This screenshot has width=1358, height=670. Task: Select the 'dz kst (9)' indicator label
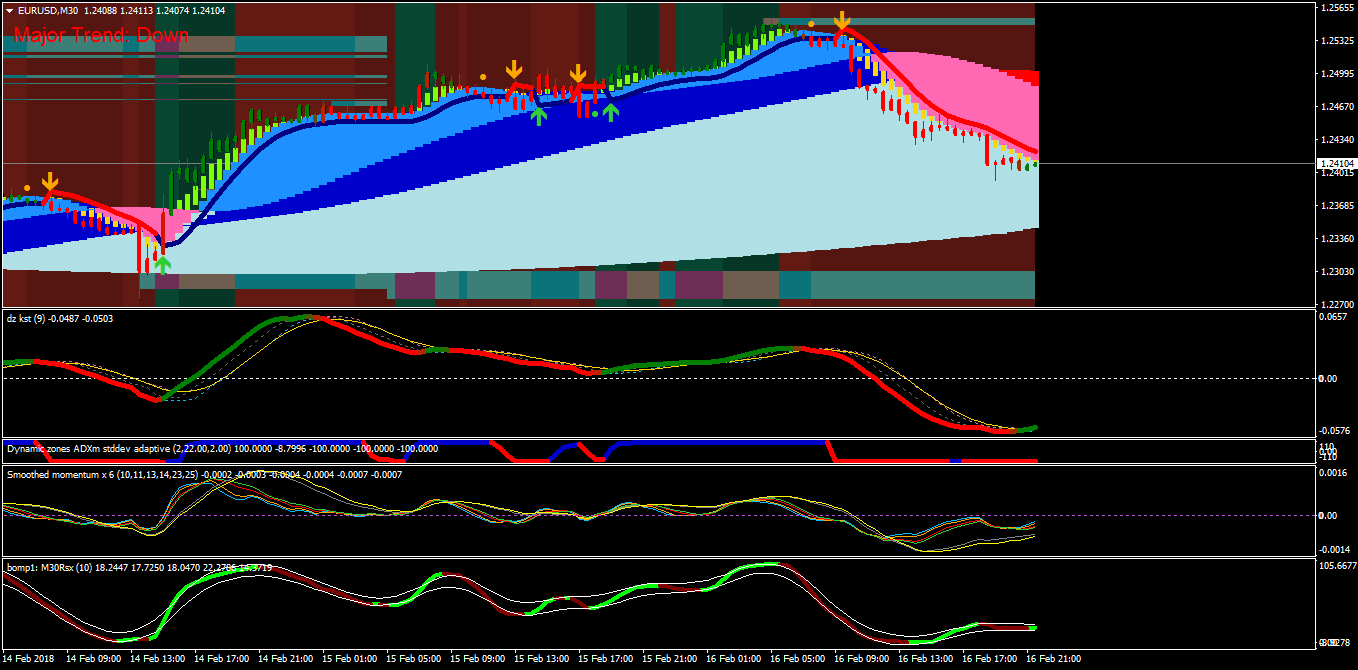coord(26,318)
